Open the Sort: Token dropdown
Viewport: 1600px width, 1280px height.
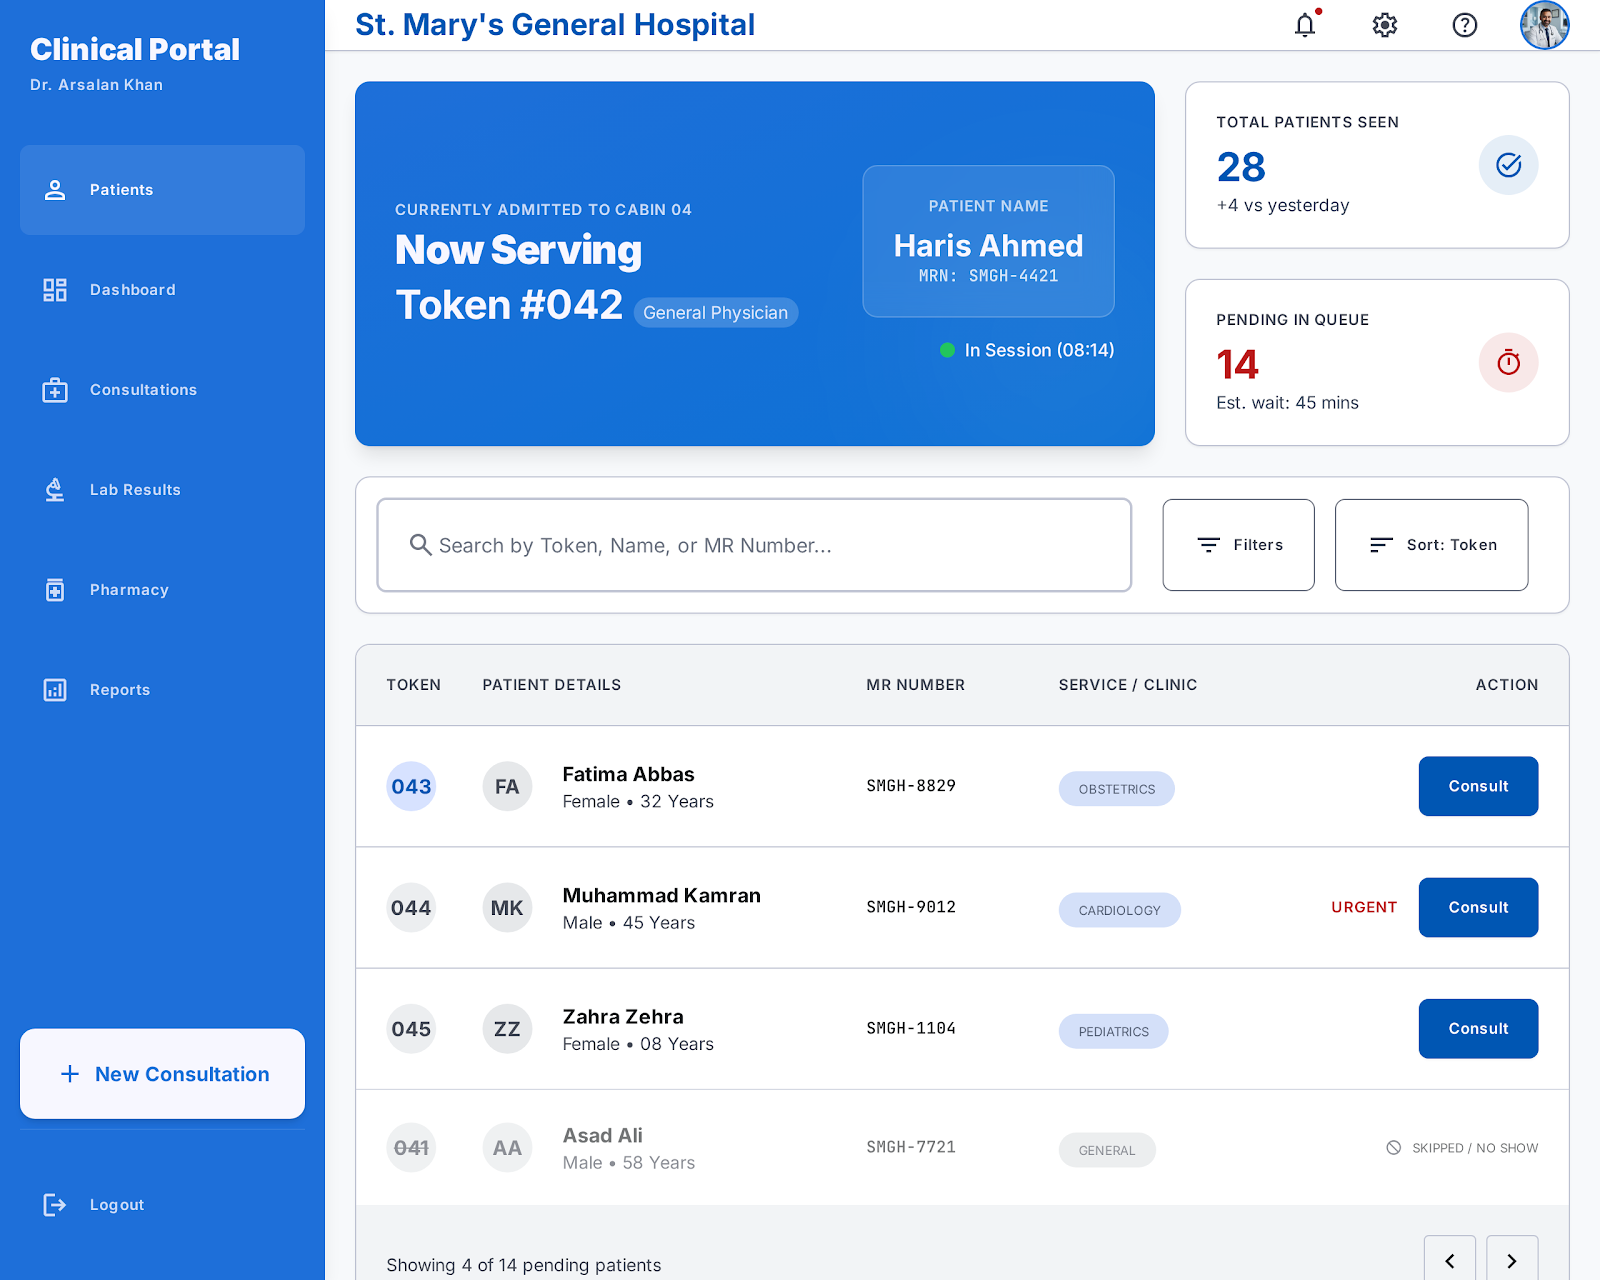[x=1431, y=545]
